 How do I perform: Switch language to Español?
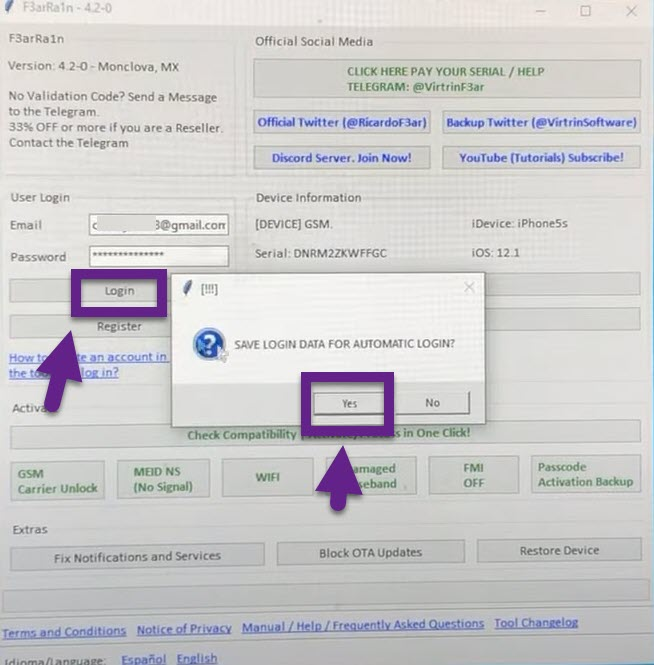(143, 659)
